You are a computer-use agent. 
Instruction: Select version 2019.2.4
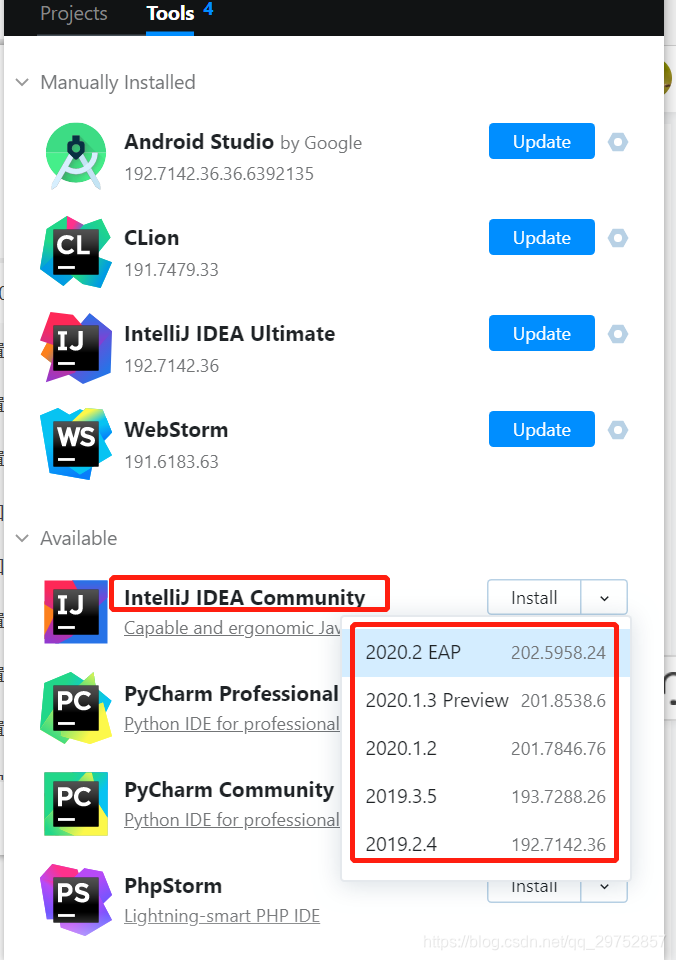[x=486, y=844]
